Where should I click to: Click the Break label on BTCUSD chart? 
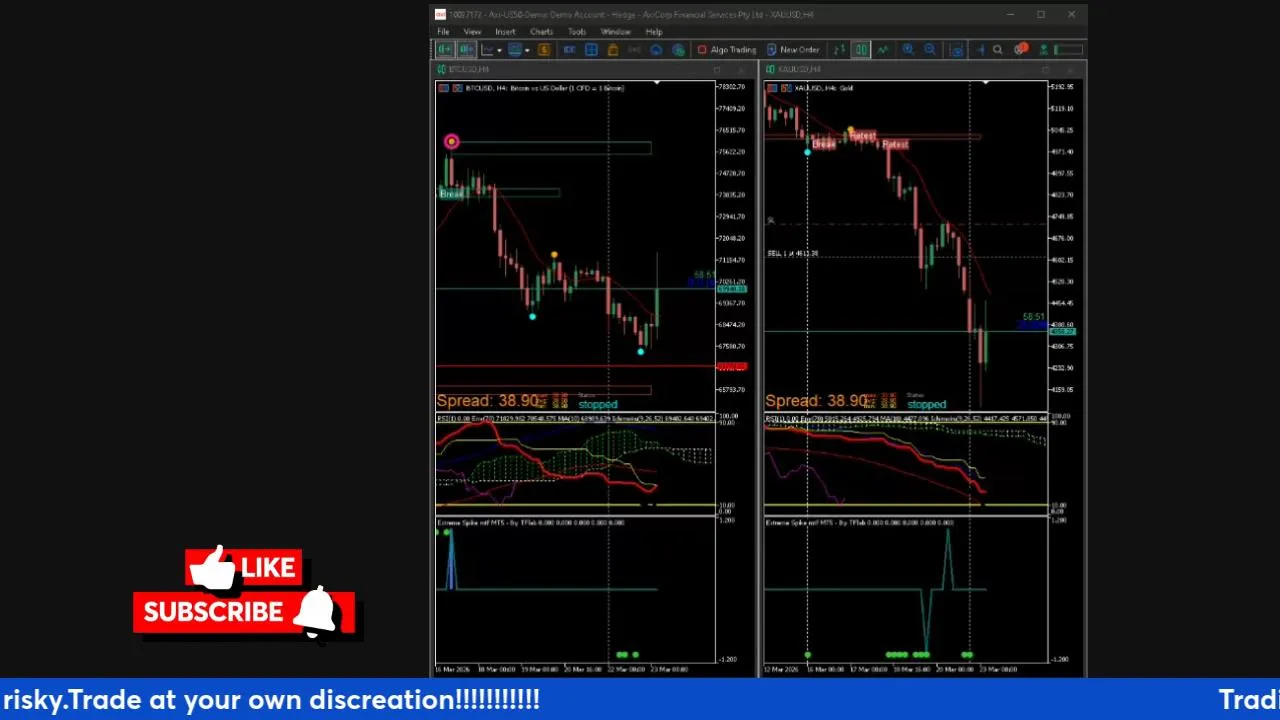[x=451, y=194]
